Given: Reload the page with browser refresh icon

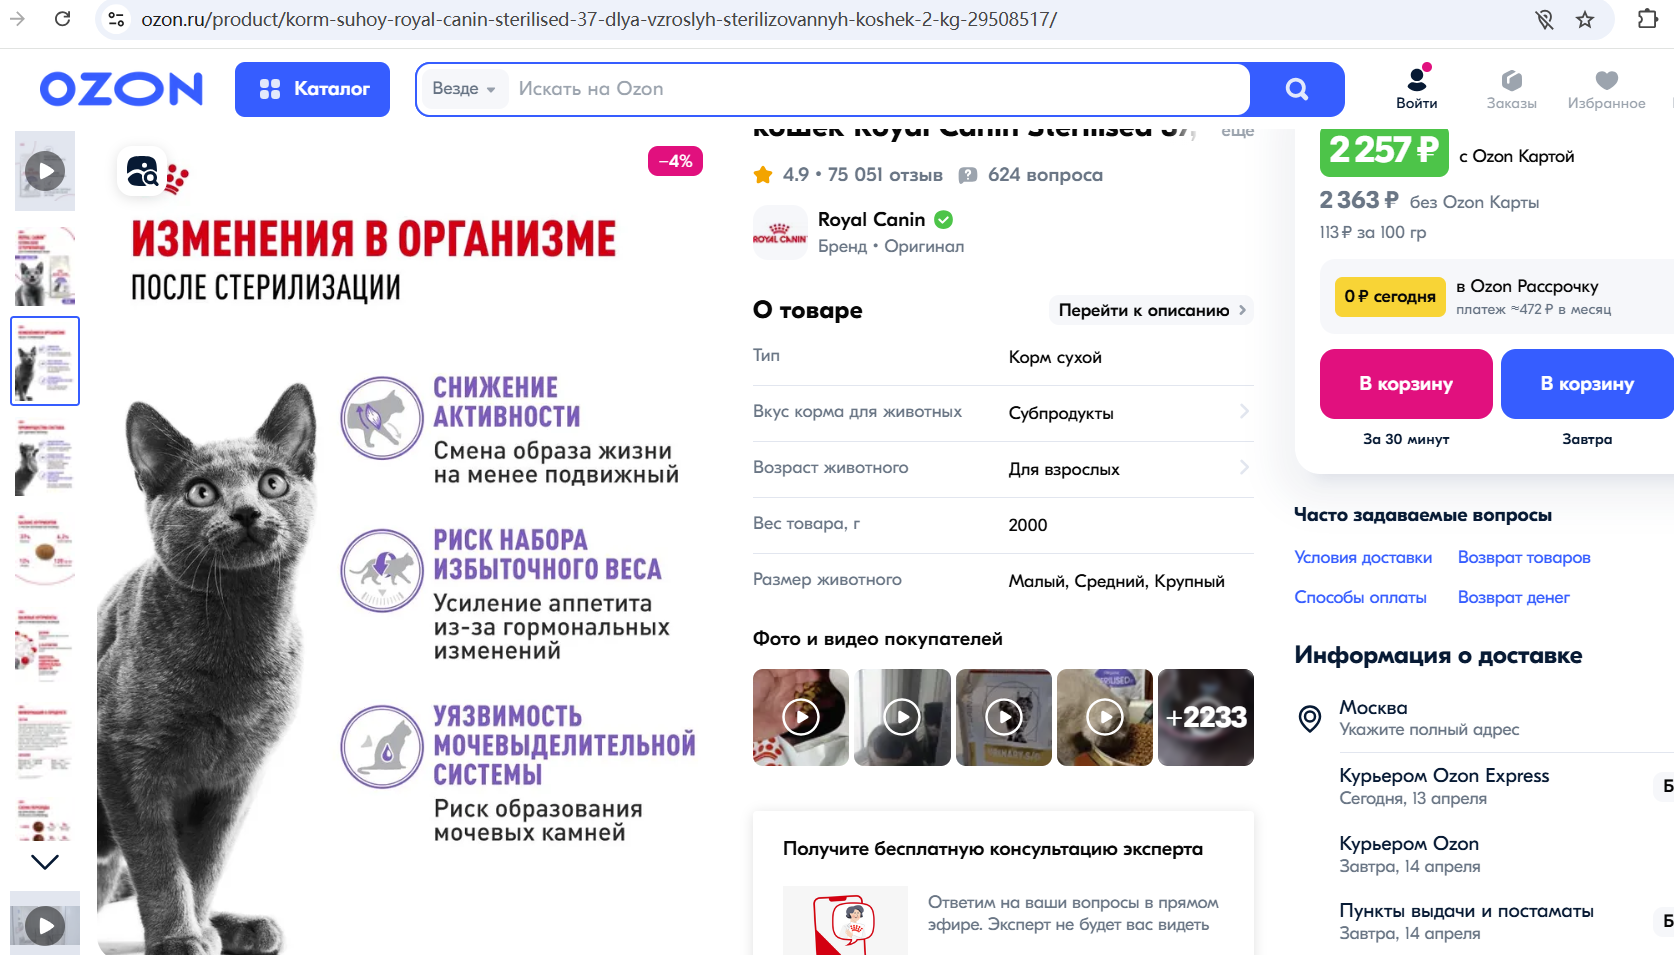Looking at the screenshot, I should [x=63, y=19].
